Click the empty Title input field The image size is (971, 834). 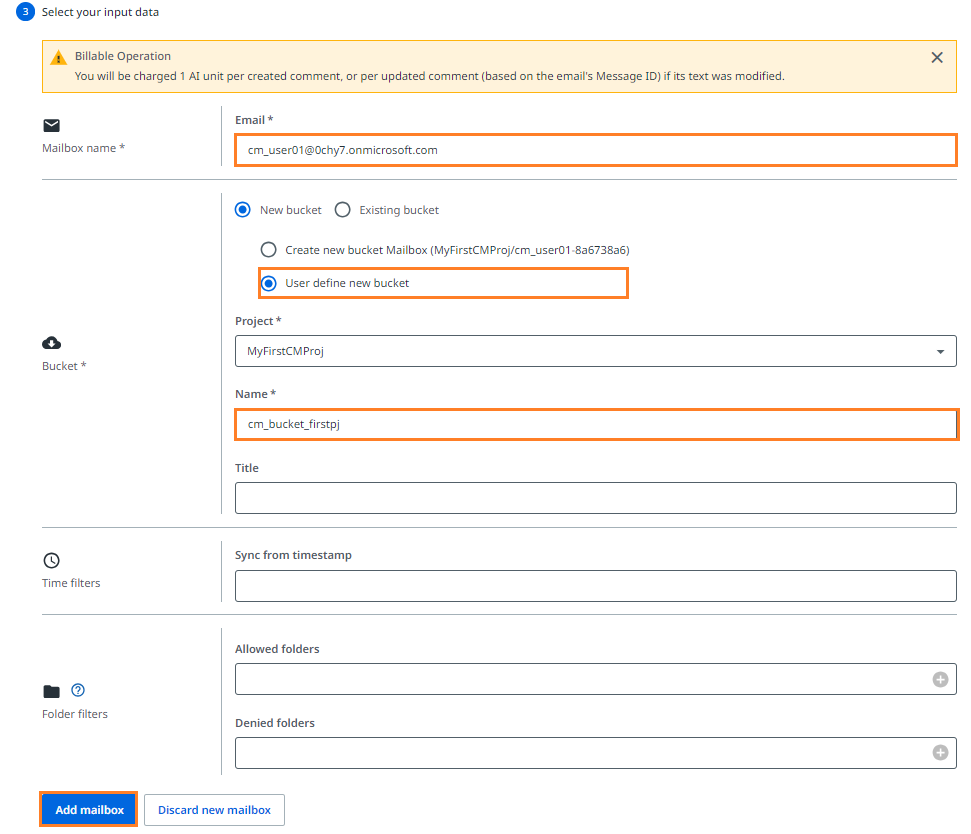(595, 498)
